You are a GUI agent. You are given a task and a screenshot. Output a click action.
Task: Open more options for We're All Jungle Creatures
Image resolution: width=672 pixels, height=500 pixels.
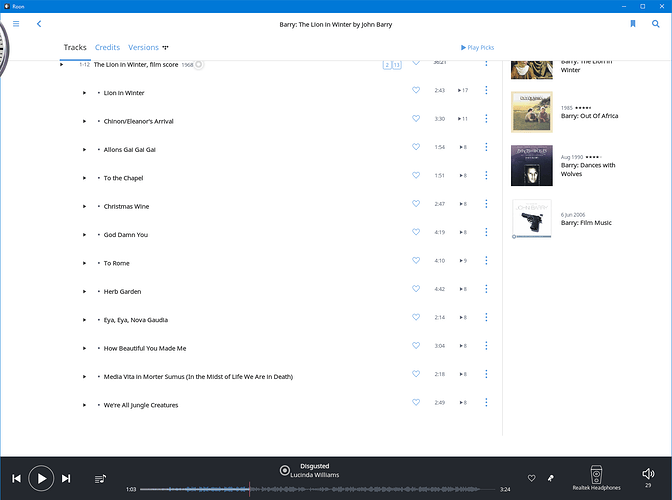(x=486, y=402)
